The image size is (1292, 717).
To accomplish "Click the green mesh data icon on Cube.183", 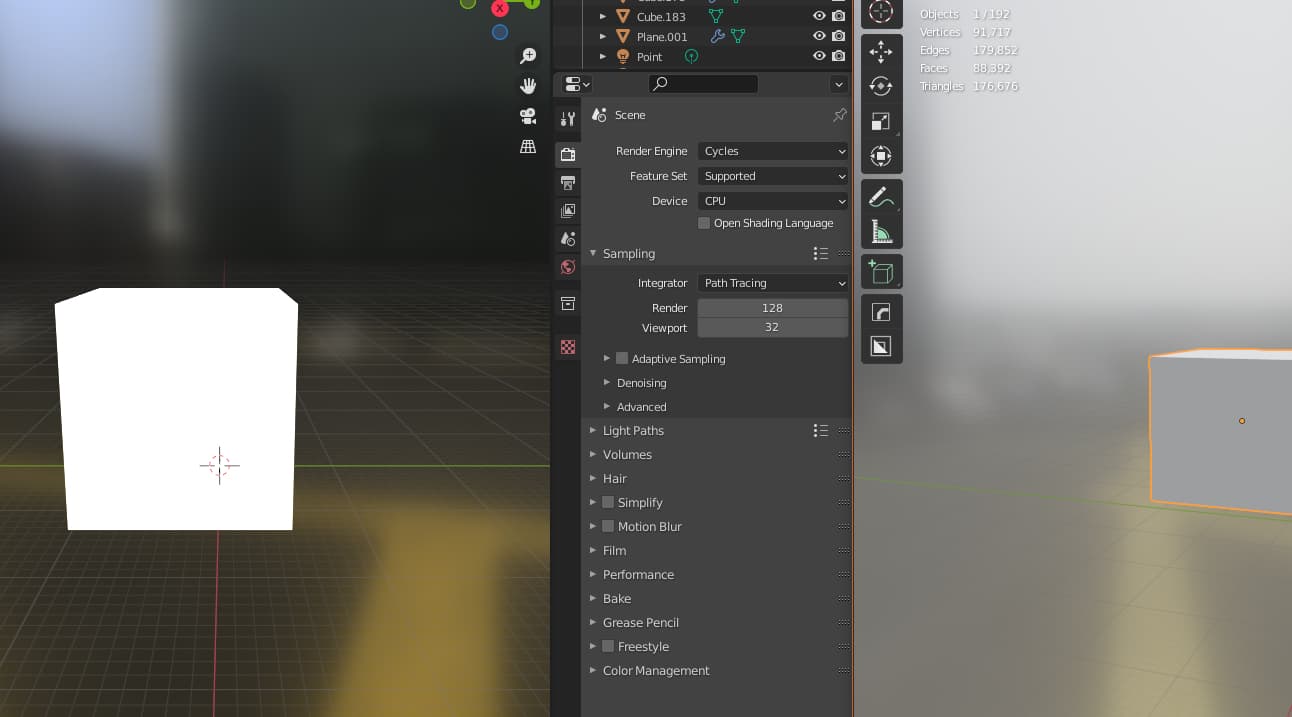I will [716, 16].
